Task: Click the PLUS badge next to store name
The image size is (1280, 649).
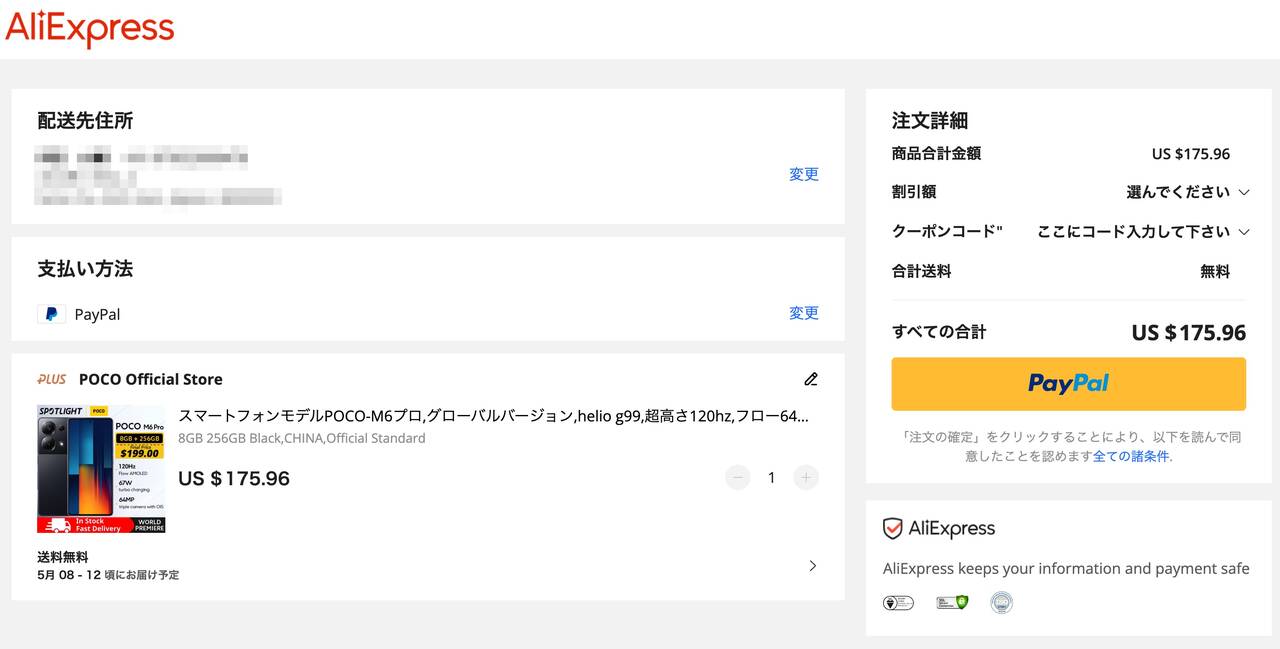Action: pos(52,379)
